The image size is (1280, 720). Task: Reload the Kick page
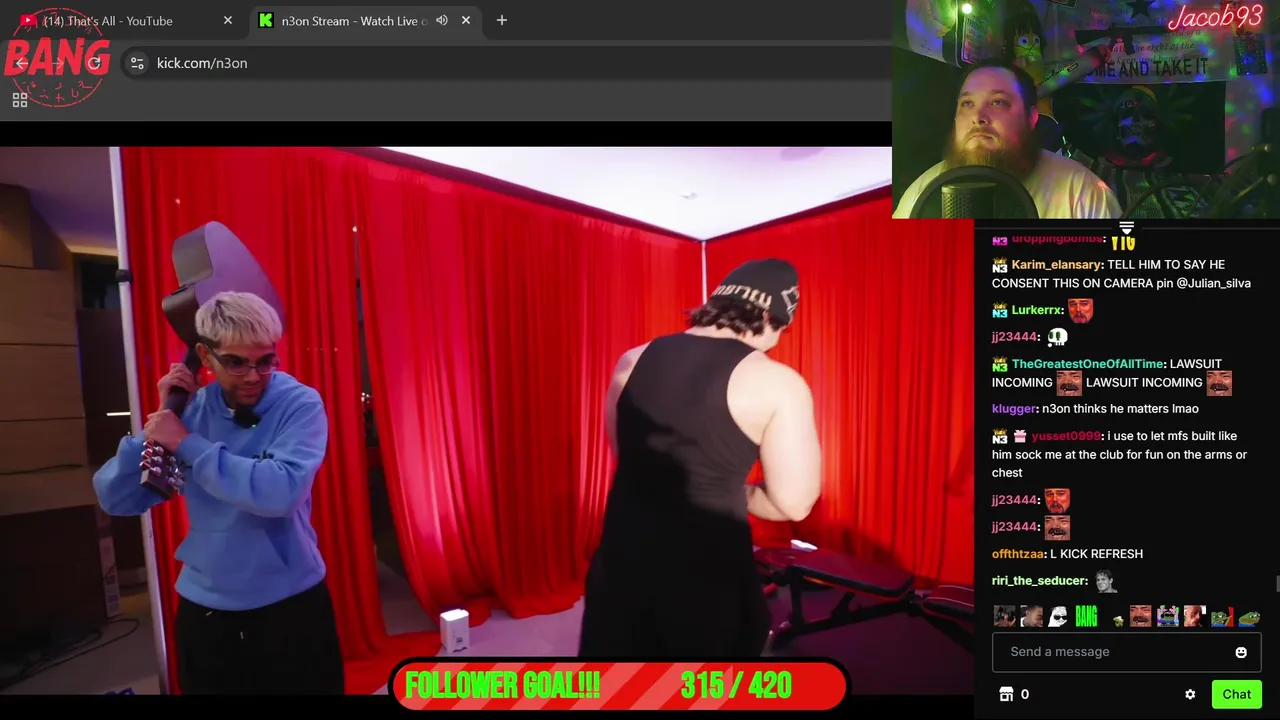coord(94,63)
